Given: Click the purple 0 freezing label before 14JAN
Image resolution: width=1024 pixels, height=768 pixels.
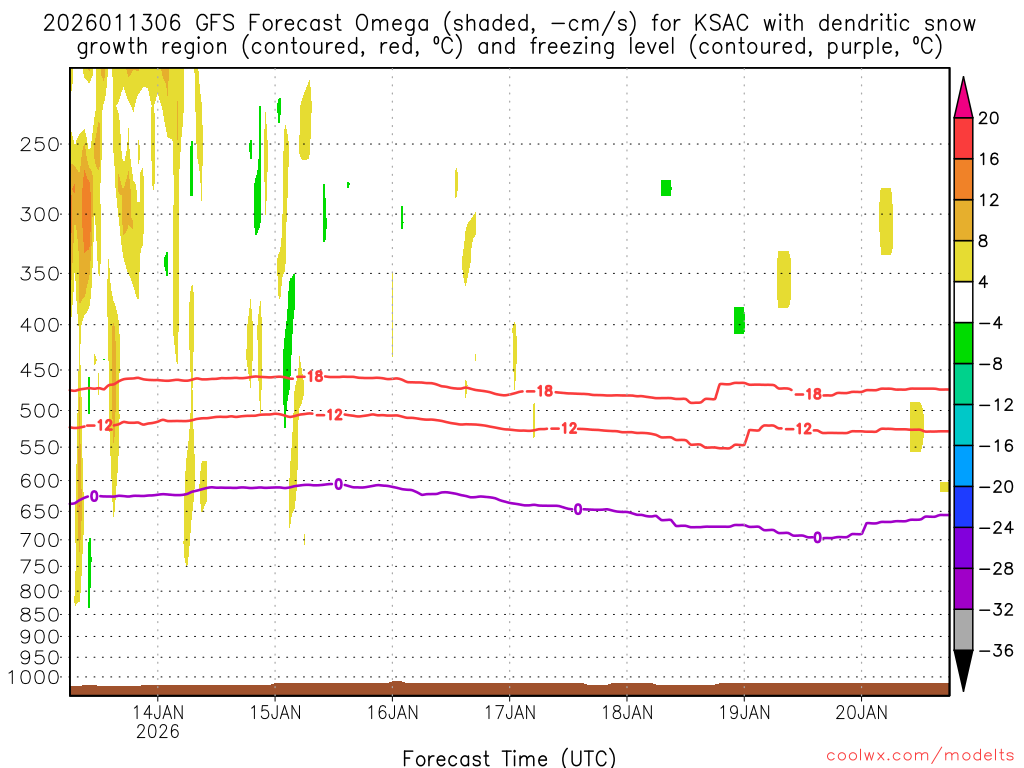Looking at the screenshot, I should tap(94, 496).
